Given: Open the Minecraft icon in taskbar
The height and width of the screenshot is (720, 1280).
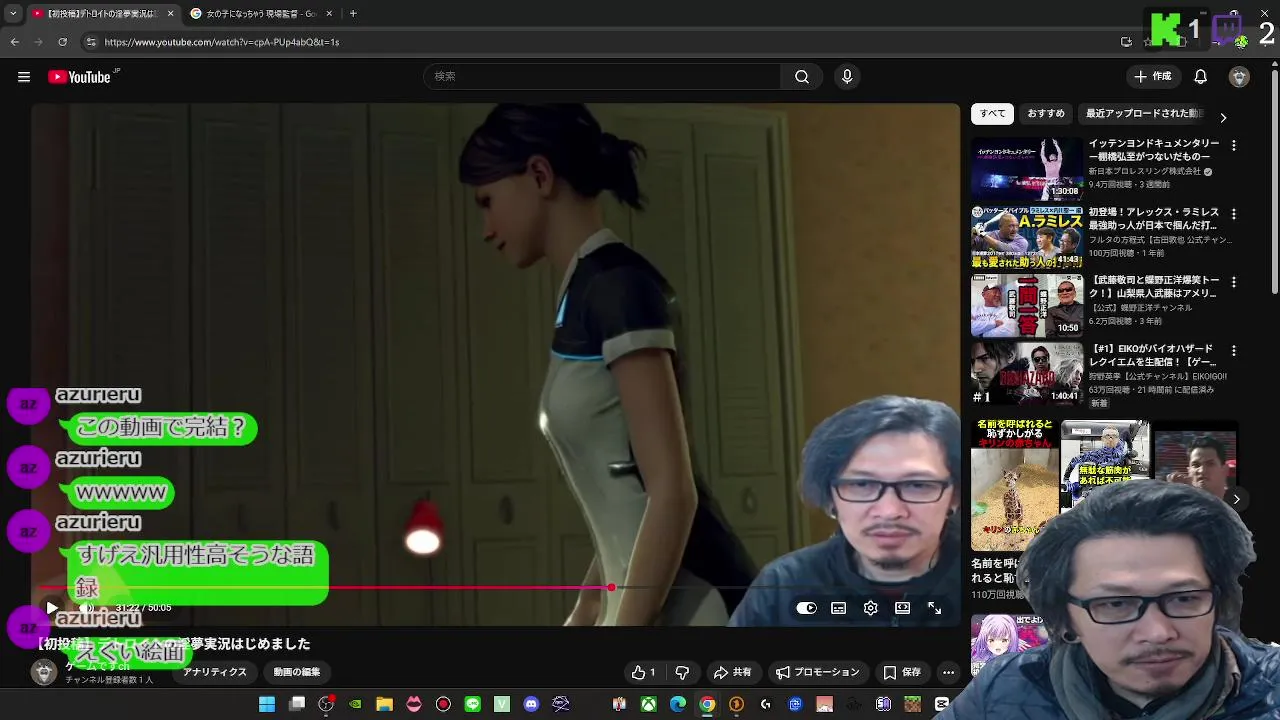Looking at the screenshot, I should click(x=912, y=705).
